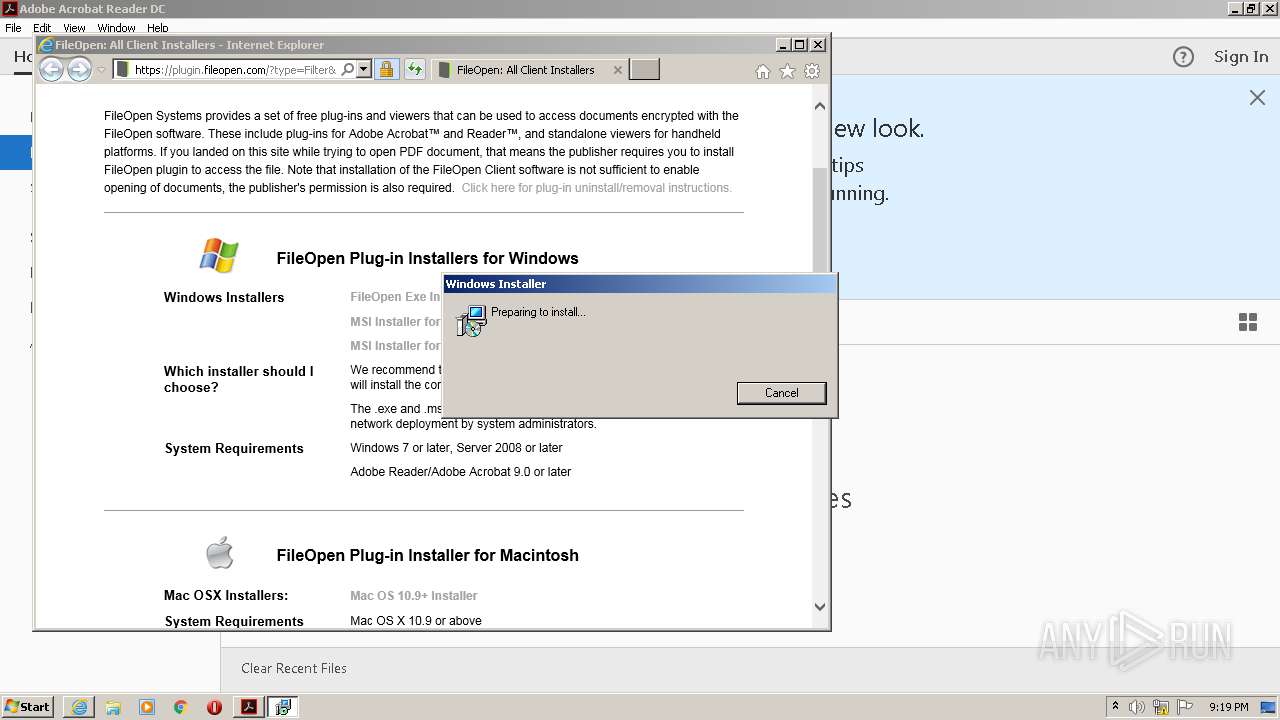Screen dimensions: 1280x720
Task: Click Sign In in Acrobat Reader
Action: [x=1241, y=57]
